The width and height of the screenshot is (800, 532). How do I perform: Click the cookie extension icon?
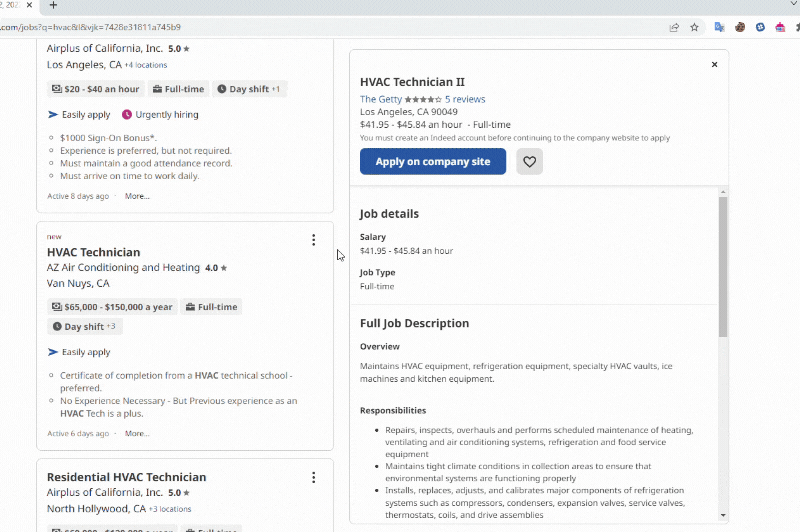point(741,27)
